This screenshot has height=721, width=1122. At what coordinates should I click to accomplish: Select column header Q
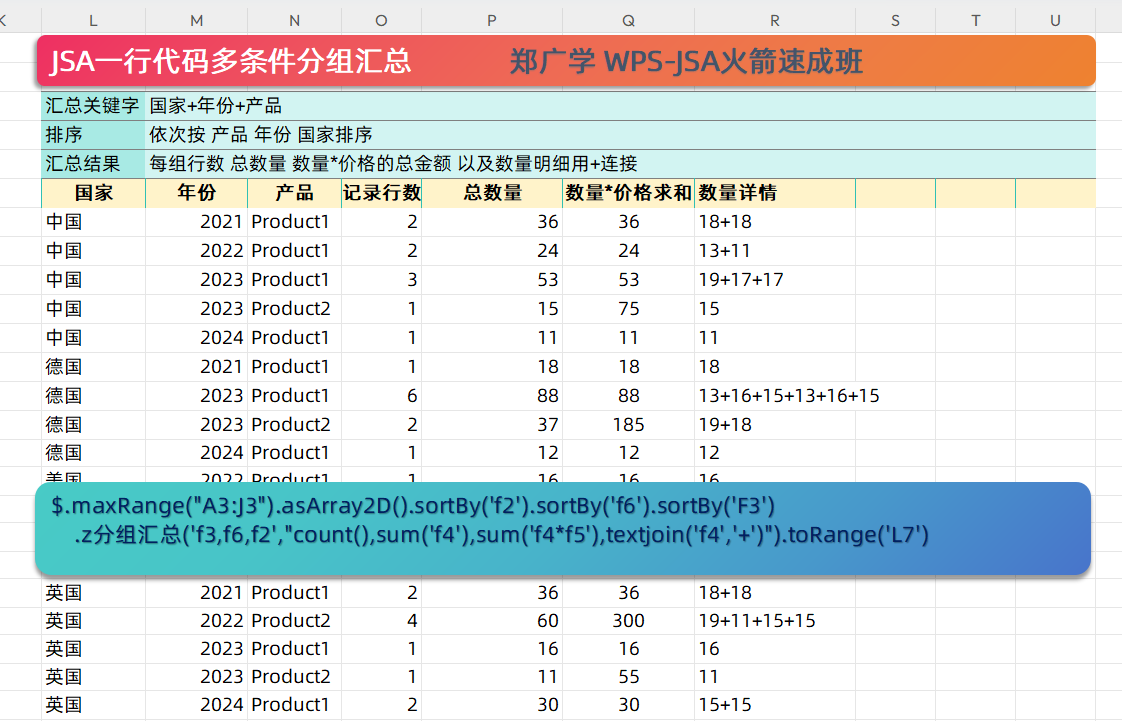point(627,20)
